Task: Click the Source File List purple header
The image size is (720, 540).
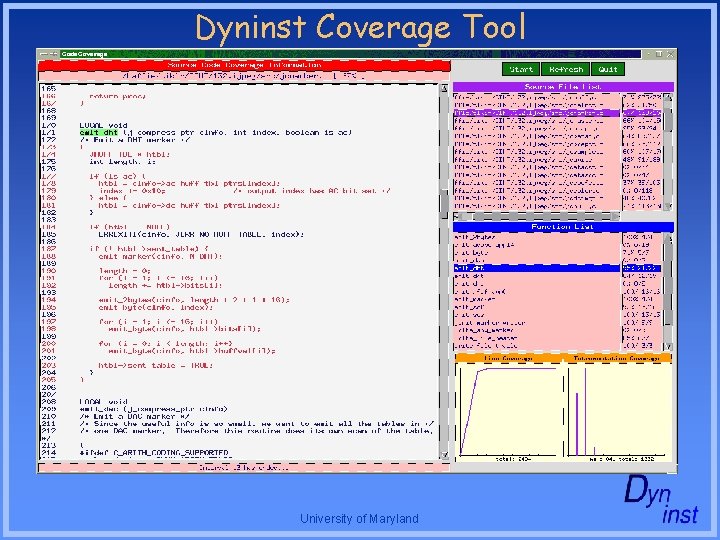Action: [563, 87]
